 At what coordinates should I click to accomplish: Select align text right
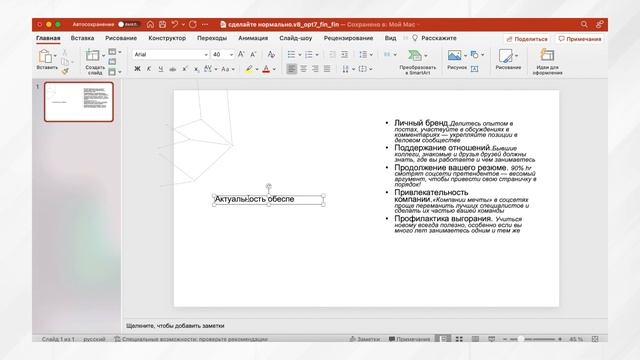click(x=315, y=69)
